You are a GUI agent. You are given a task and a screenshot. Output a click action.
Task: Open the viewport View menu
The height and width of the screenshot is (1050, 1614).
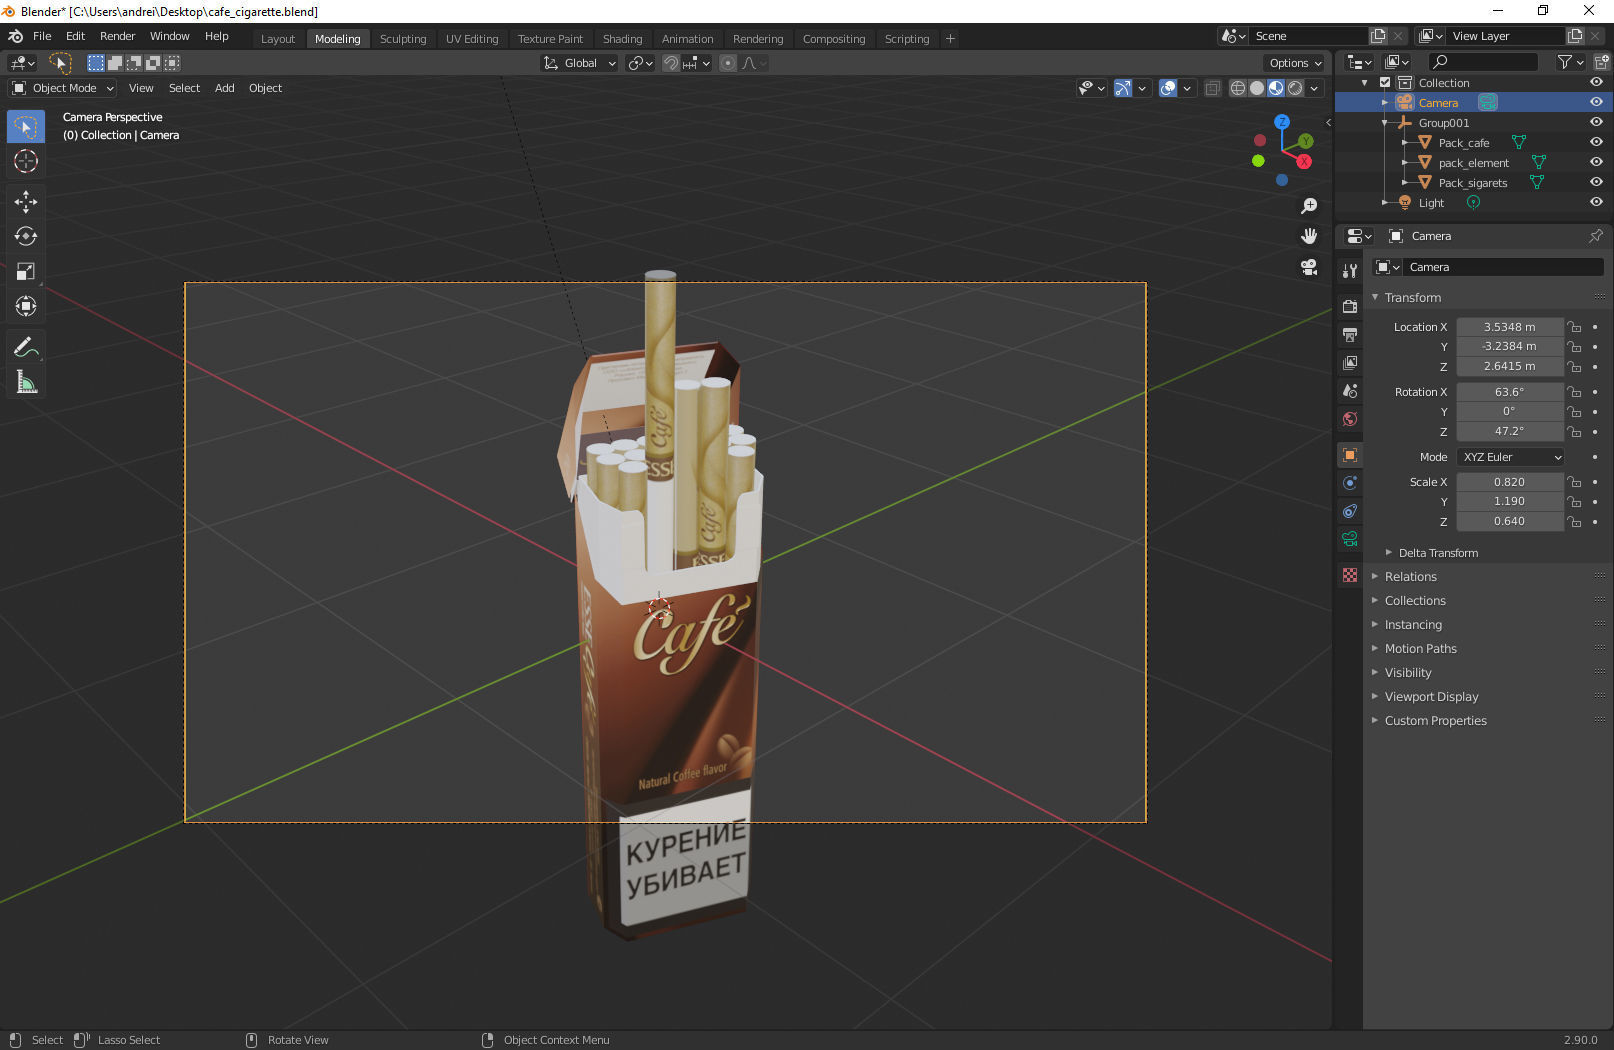[x=141, y=88]
